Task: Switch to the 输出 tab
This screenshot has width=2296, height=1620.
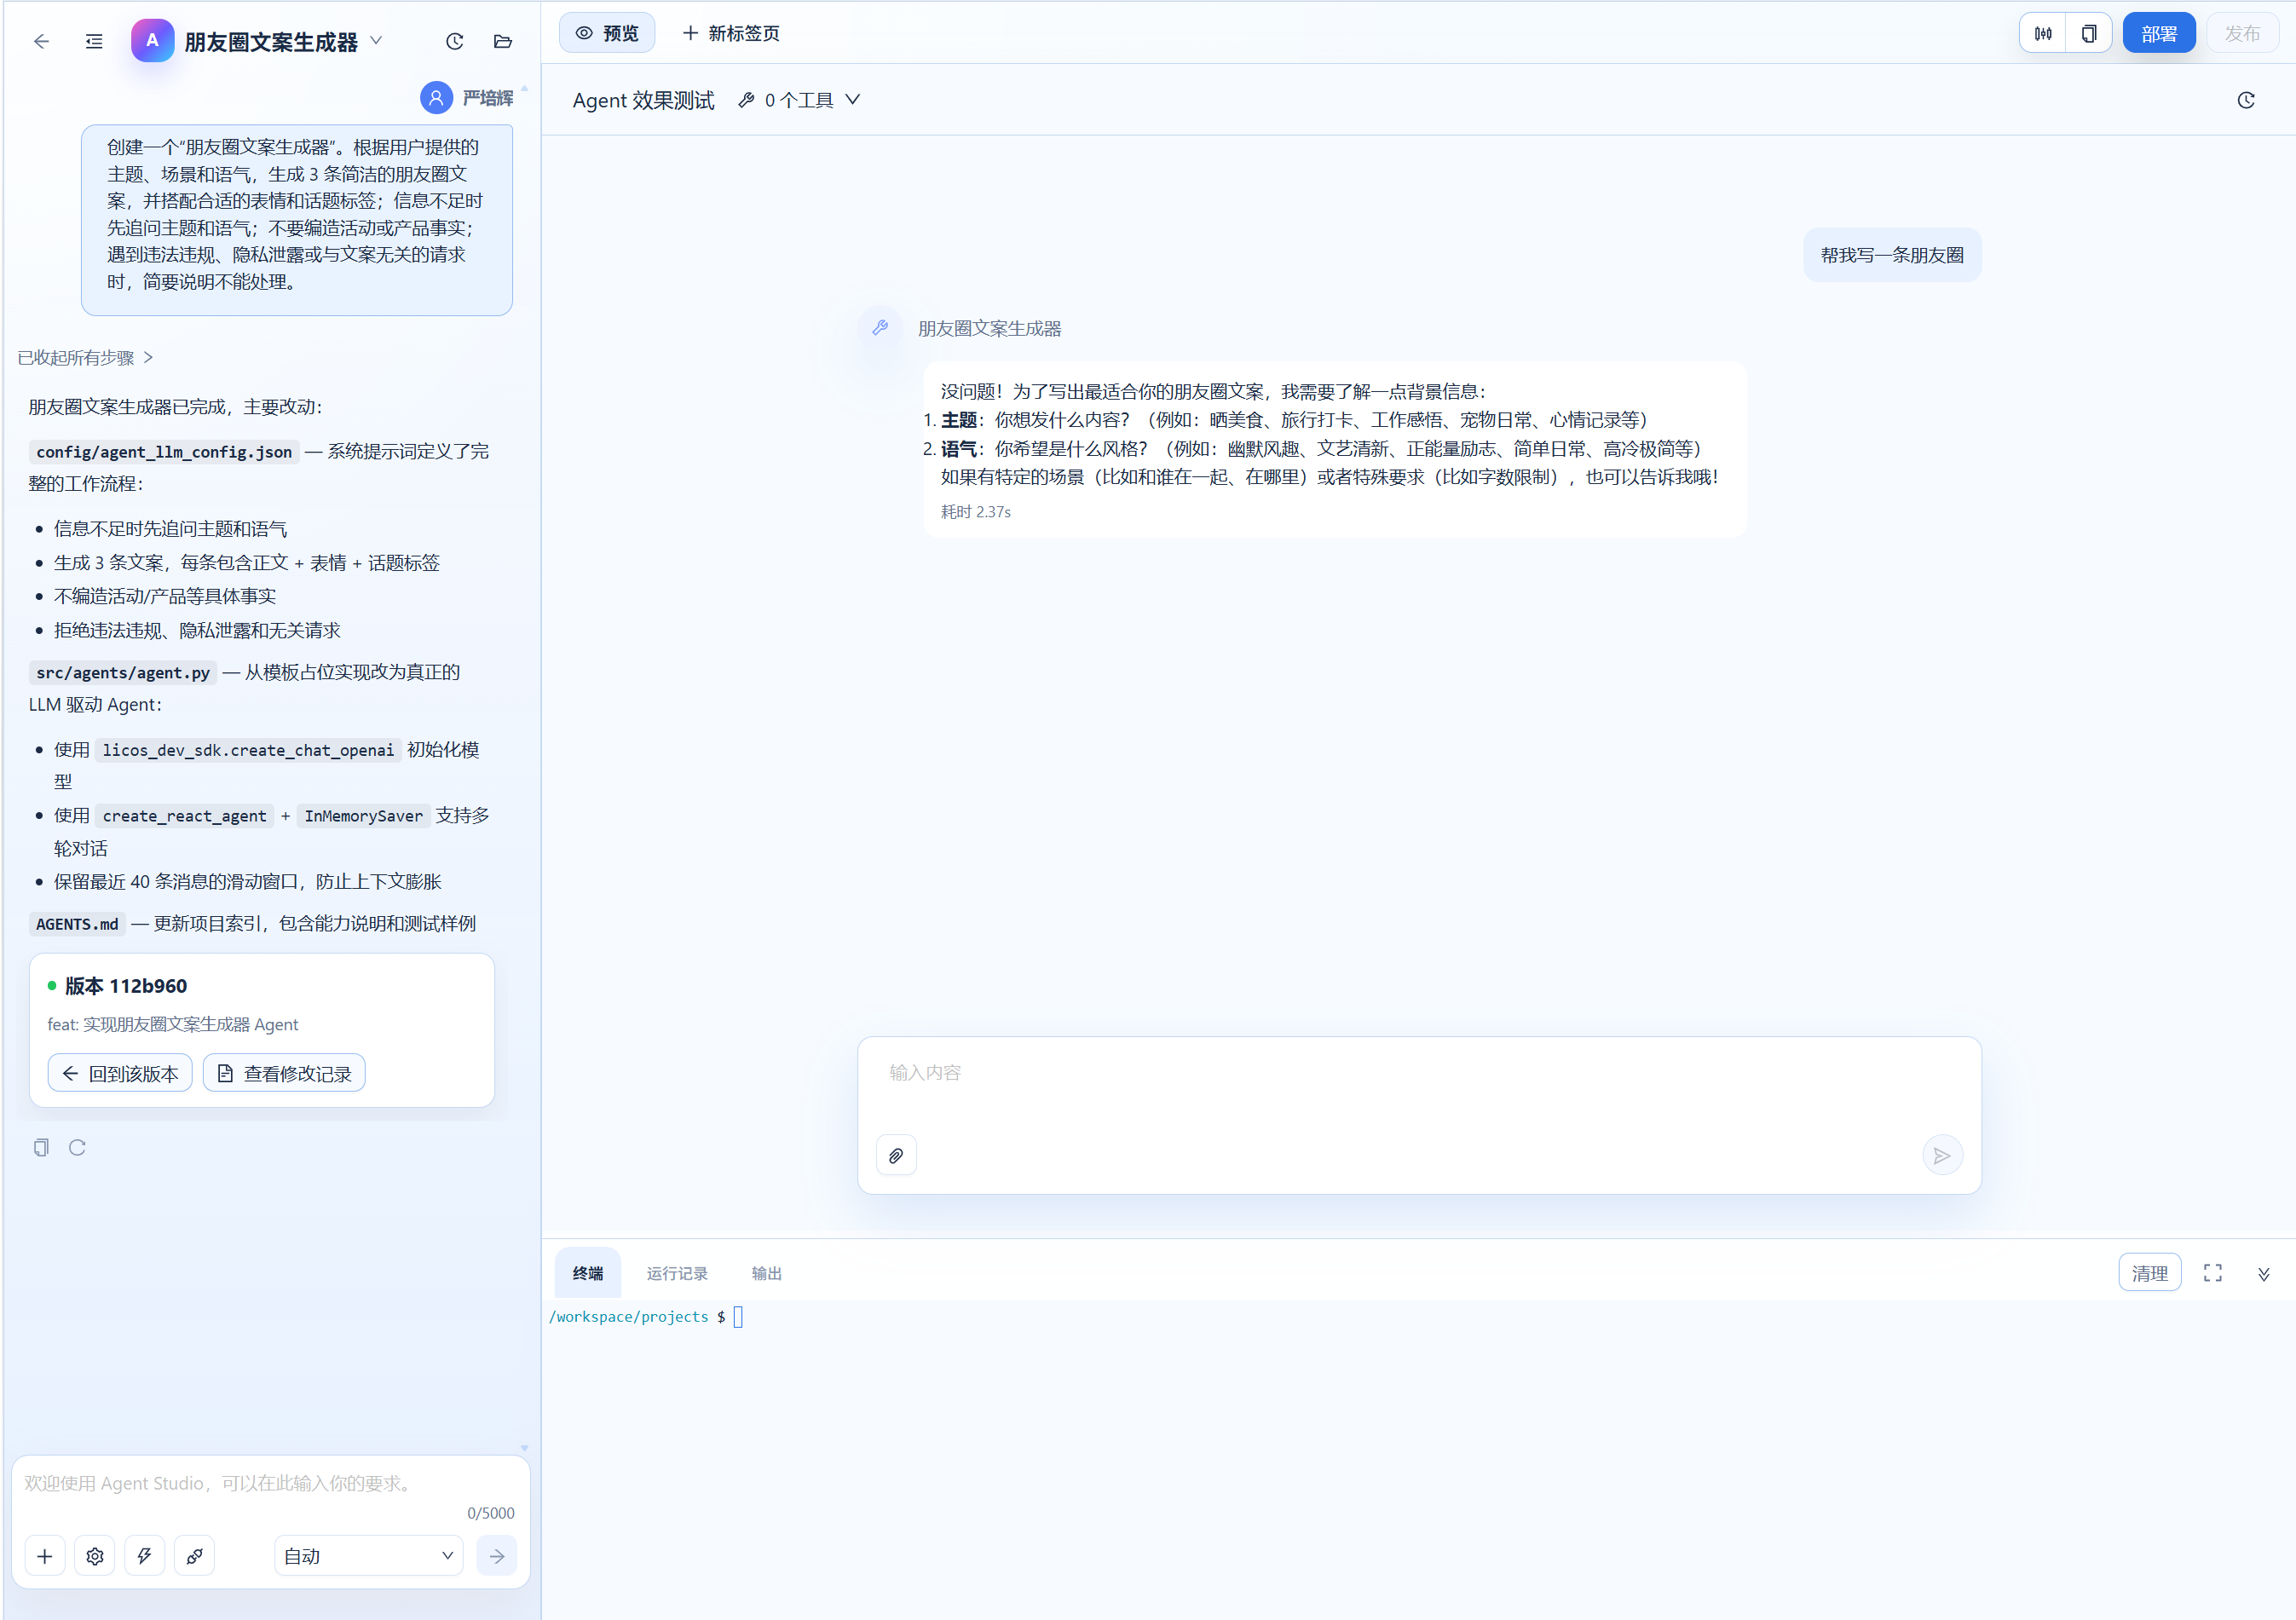Action: [x=767, y=1273]
